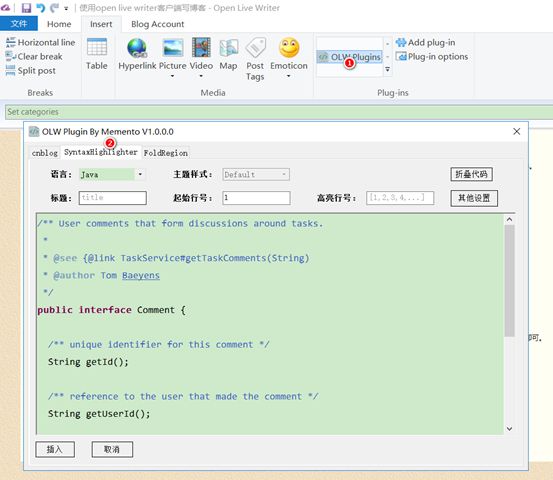Click the Open Live Writer app icon
Viewport: 553px width, 480px height.
[x=6, y=7]
